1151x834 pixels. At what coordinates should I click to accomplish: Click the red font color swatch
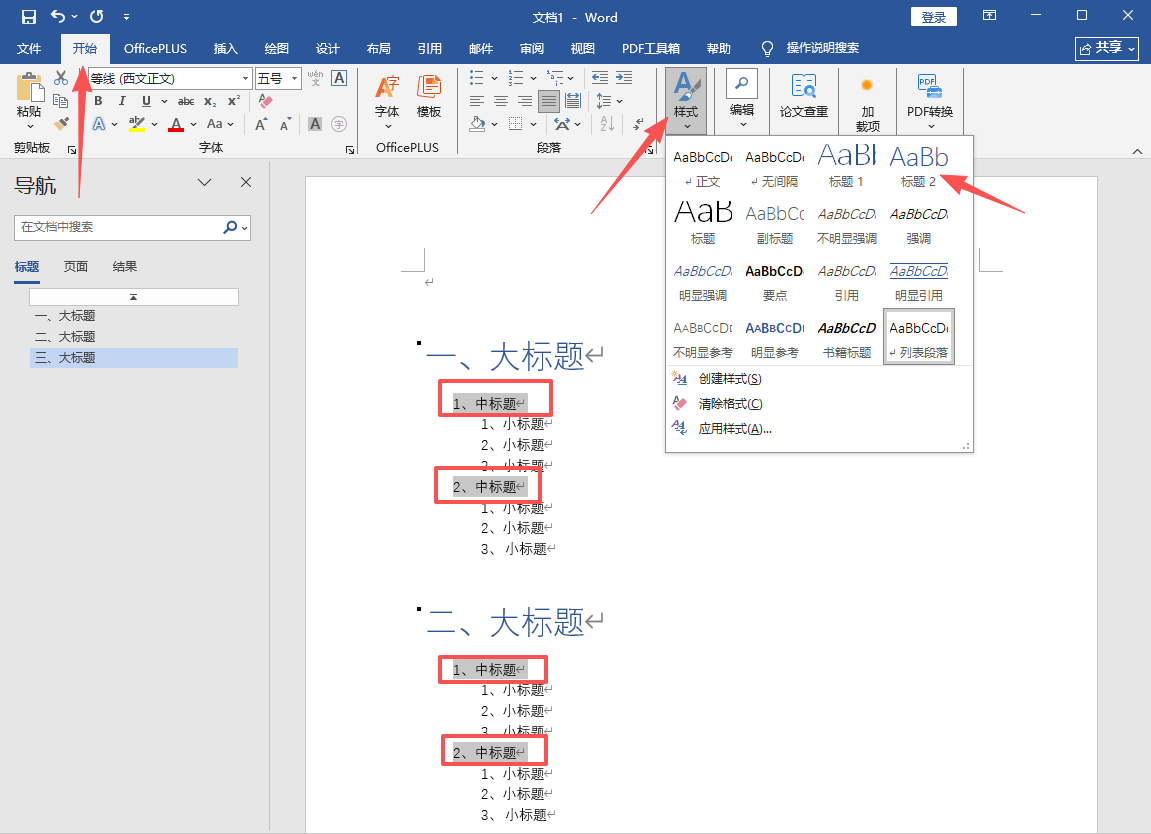pos(176,125)
